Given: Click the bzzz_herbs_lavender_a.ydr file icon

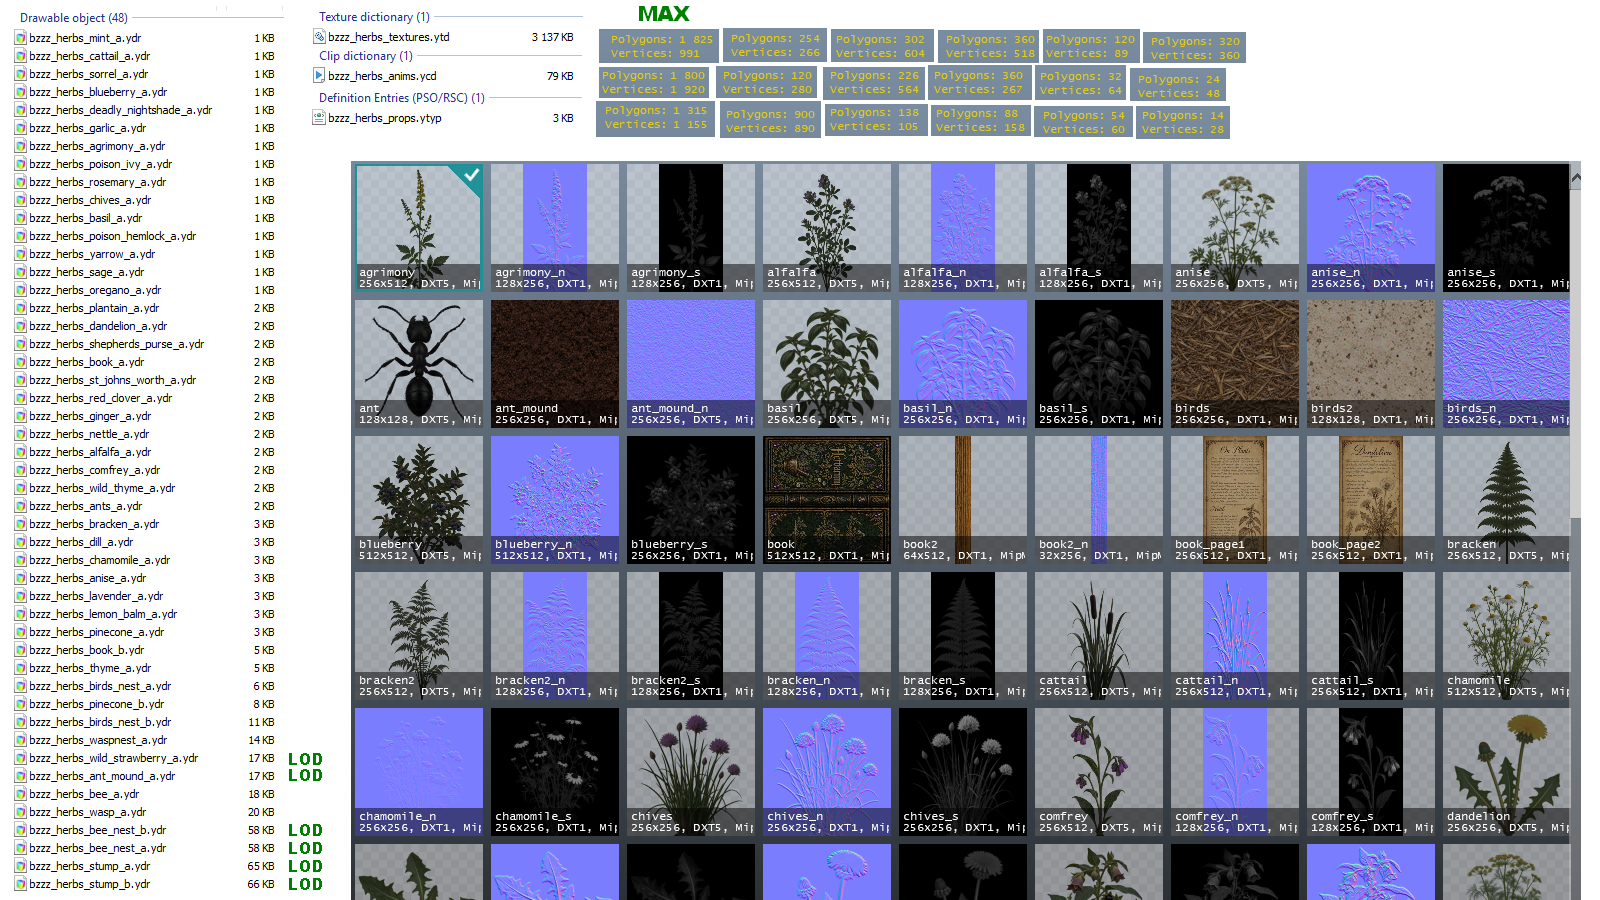Looking at the screenshot, I should point(20,596).
